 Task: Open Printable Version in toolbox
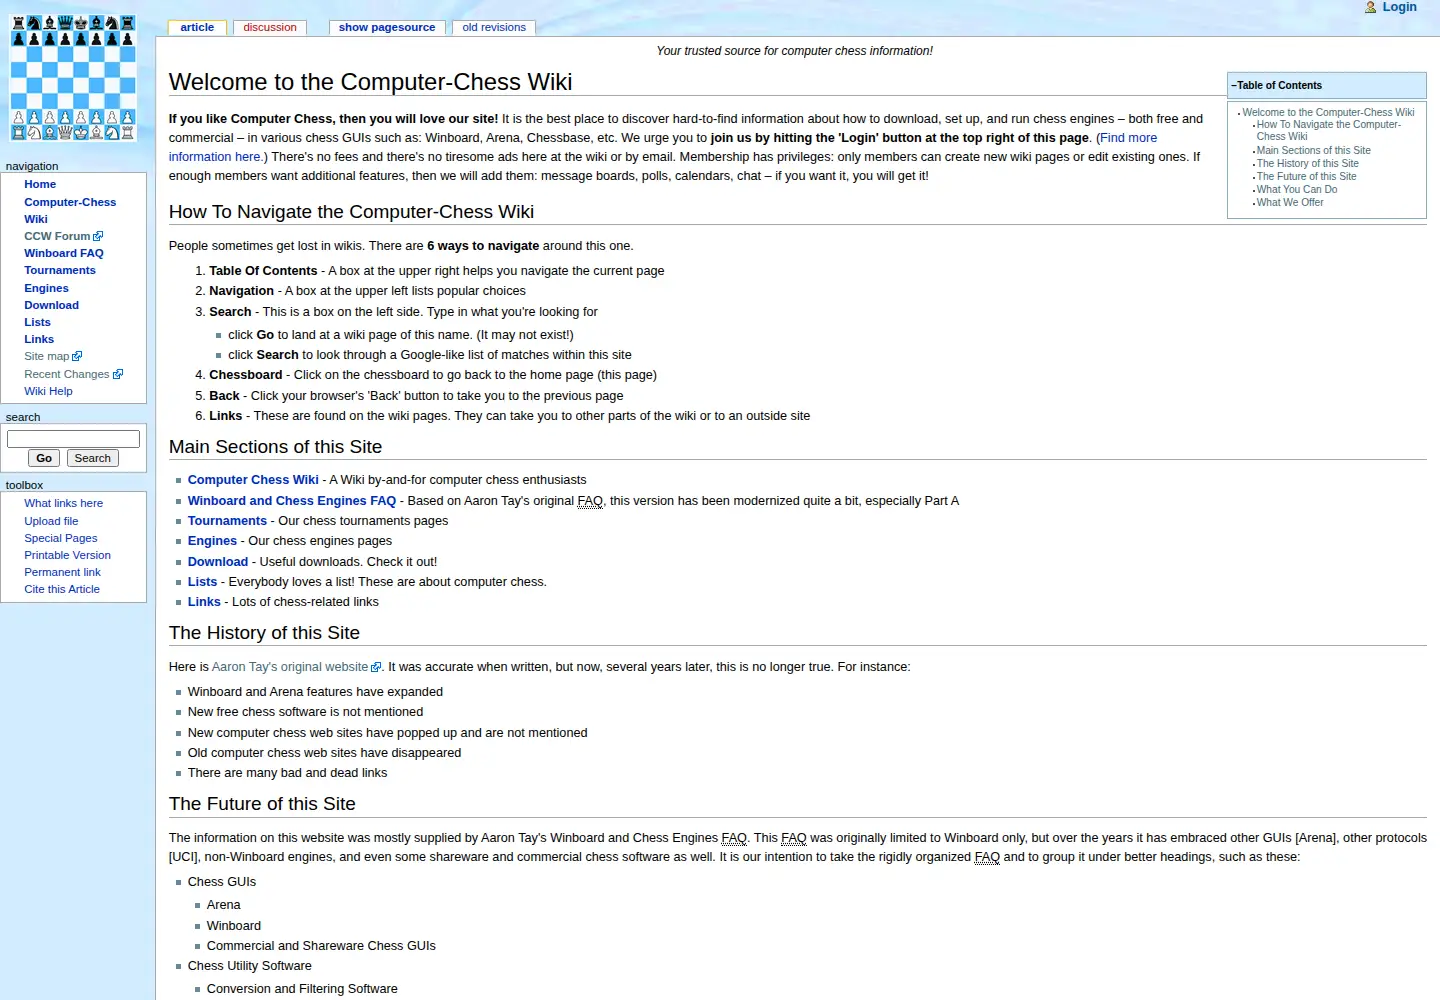click(x=67, y=556)
